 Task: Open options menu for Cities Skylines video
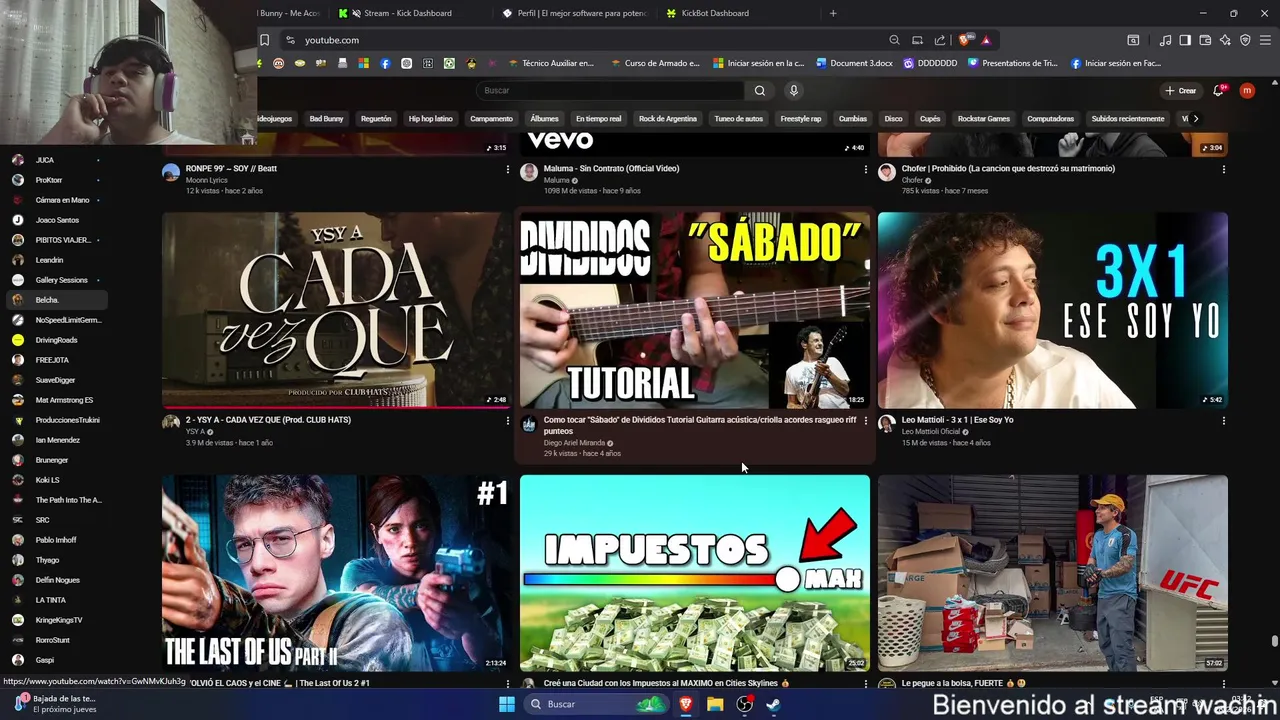(x=865, y=684)
